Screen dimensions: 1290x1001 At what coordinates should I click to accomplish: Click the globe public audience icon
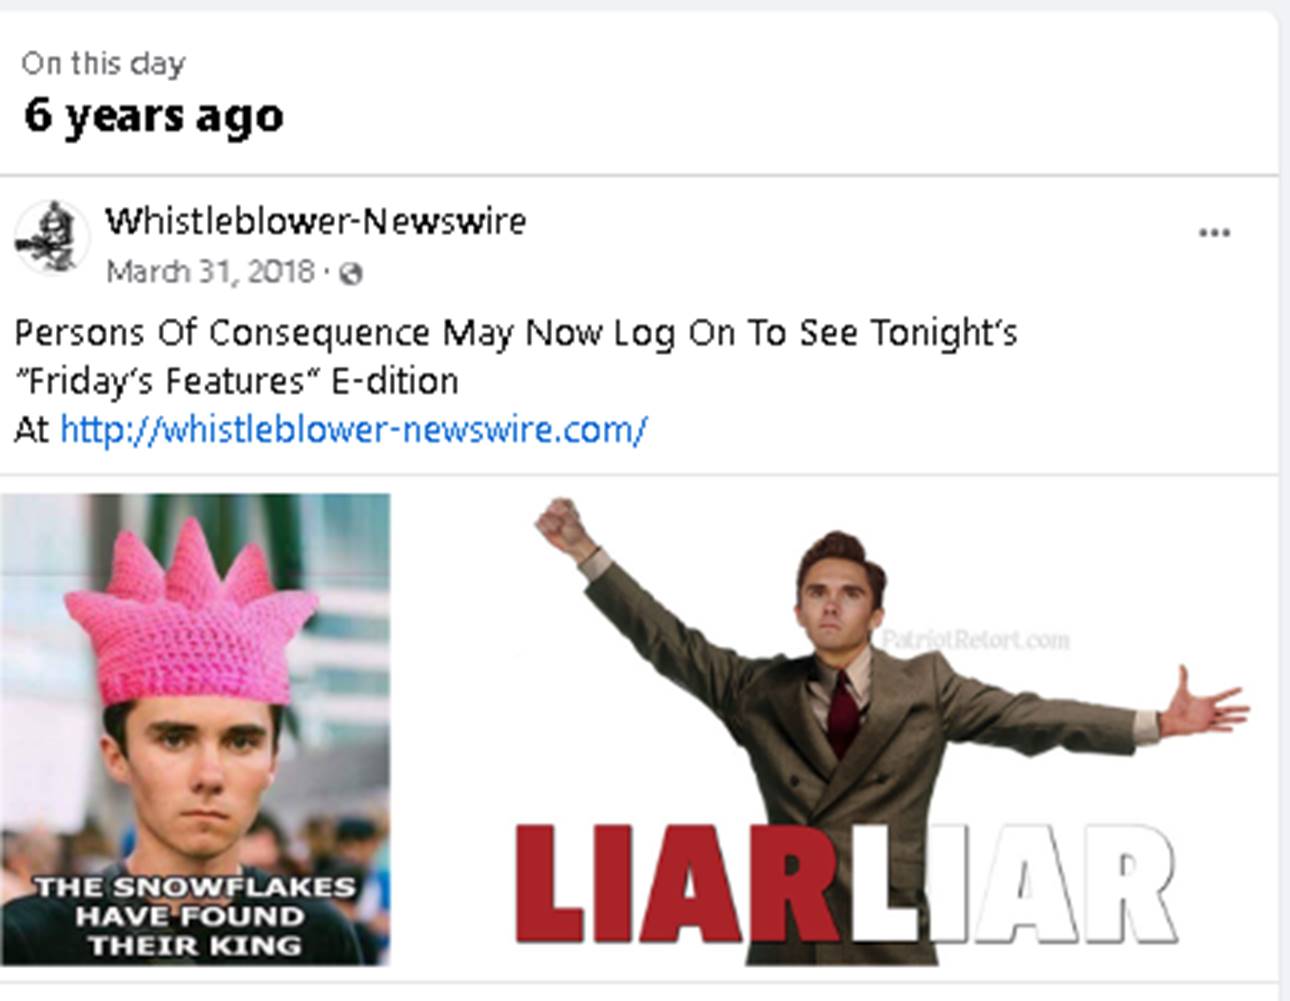pyautogui.click(x=350, y=273)
